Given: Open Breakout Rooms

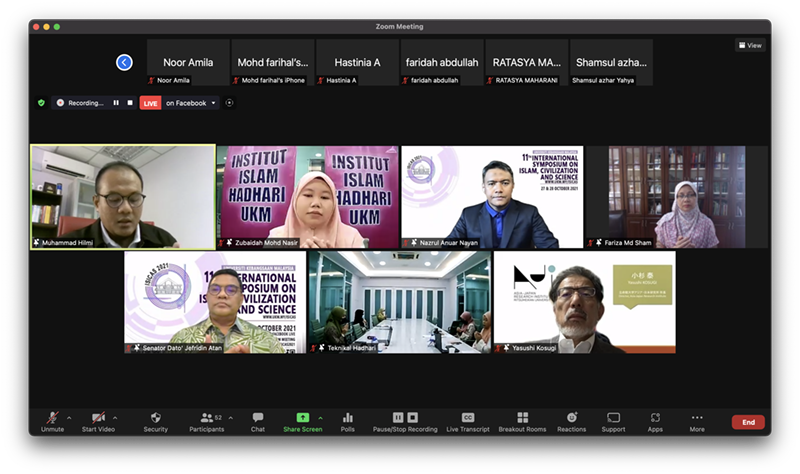Looking at the screenshot, I should pyautogui.click(x=522, y=420).
